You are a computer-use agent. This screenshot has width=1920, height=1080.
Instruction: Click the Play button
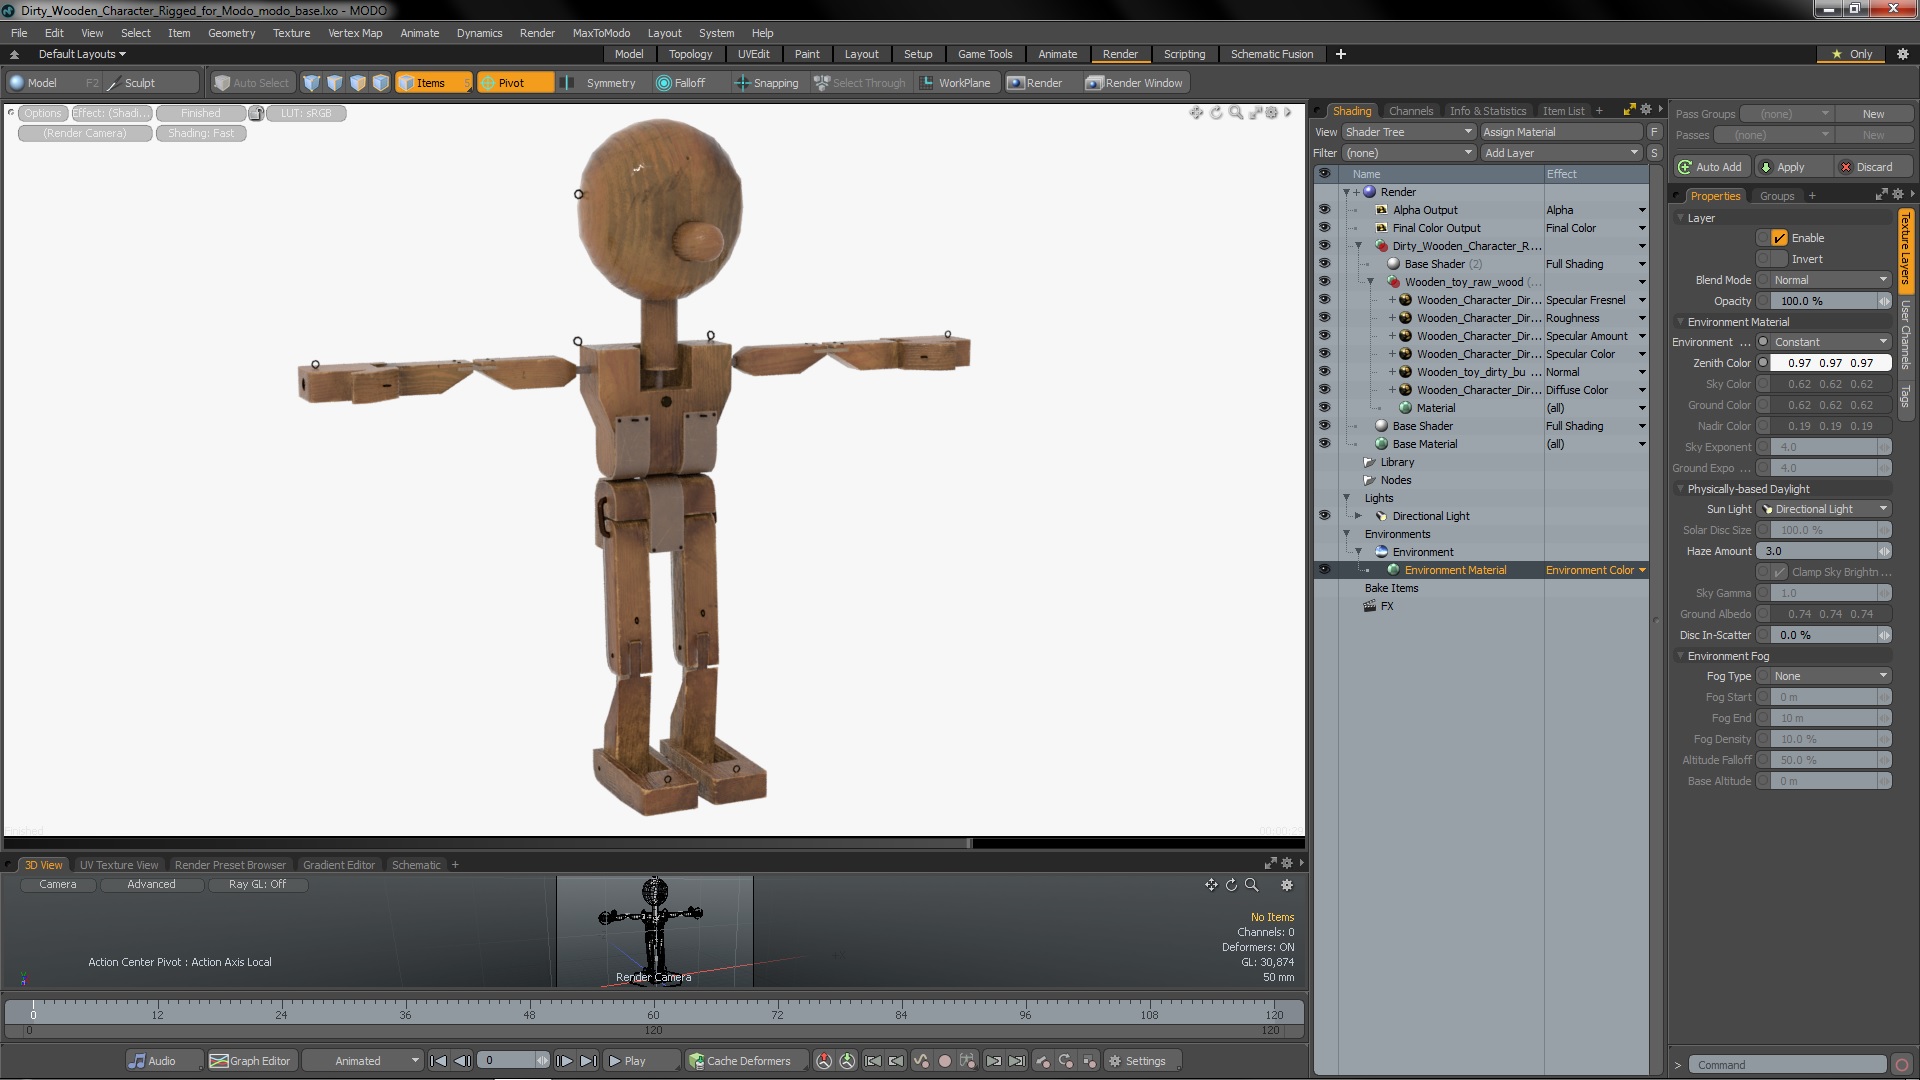coord(640,1061)
